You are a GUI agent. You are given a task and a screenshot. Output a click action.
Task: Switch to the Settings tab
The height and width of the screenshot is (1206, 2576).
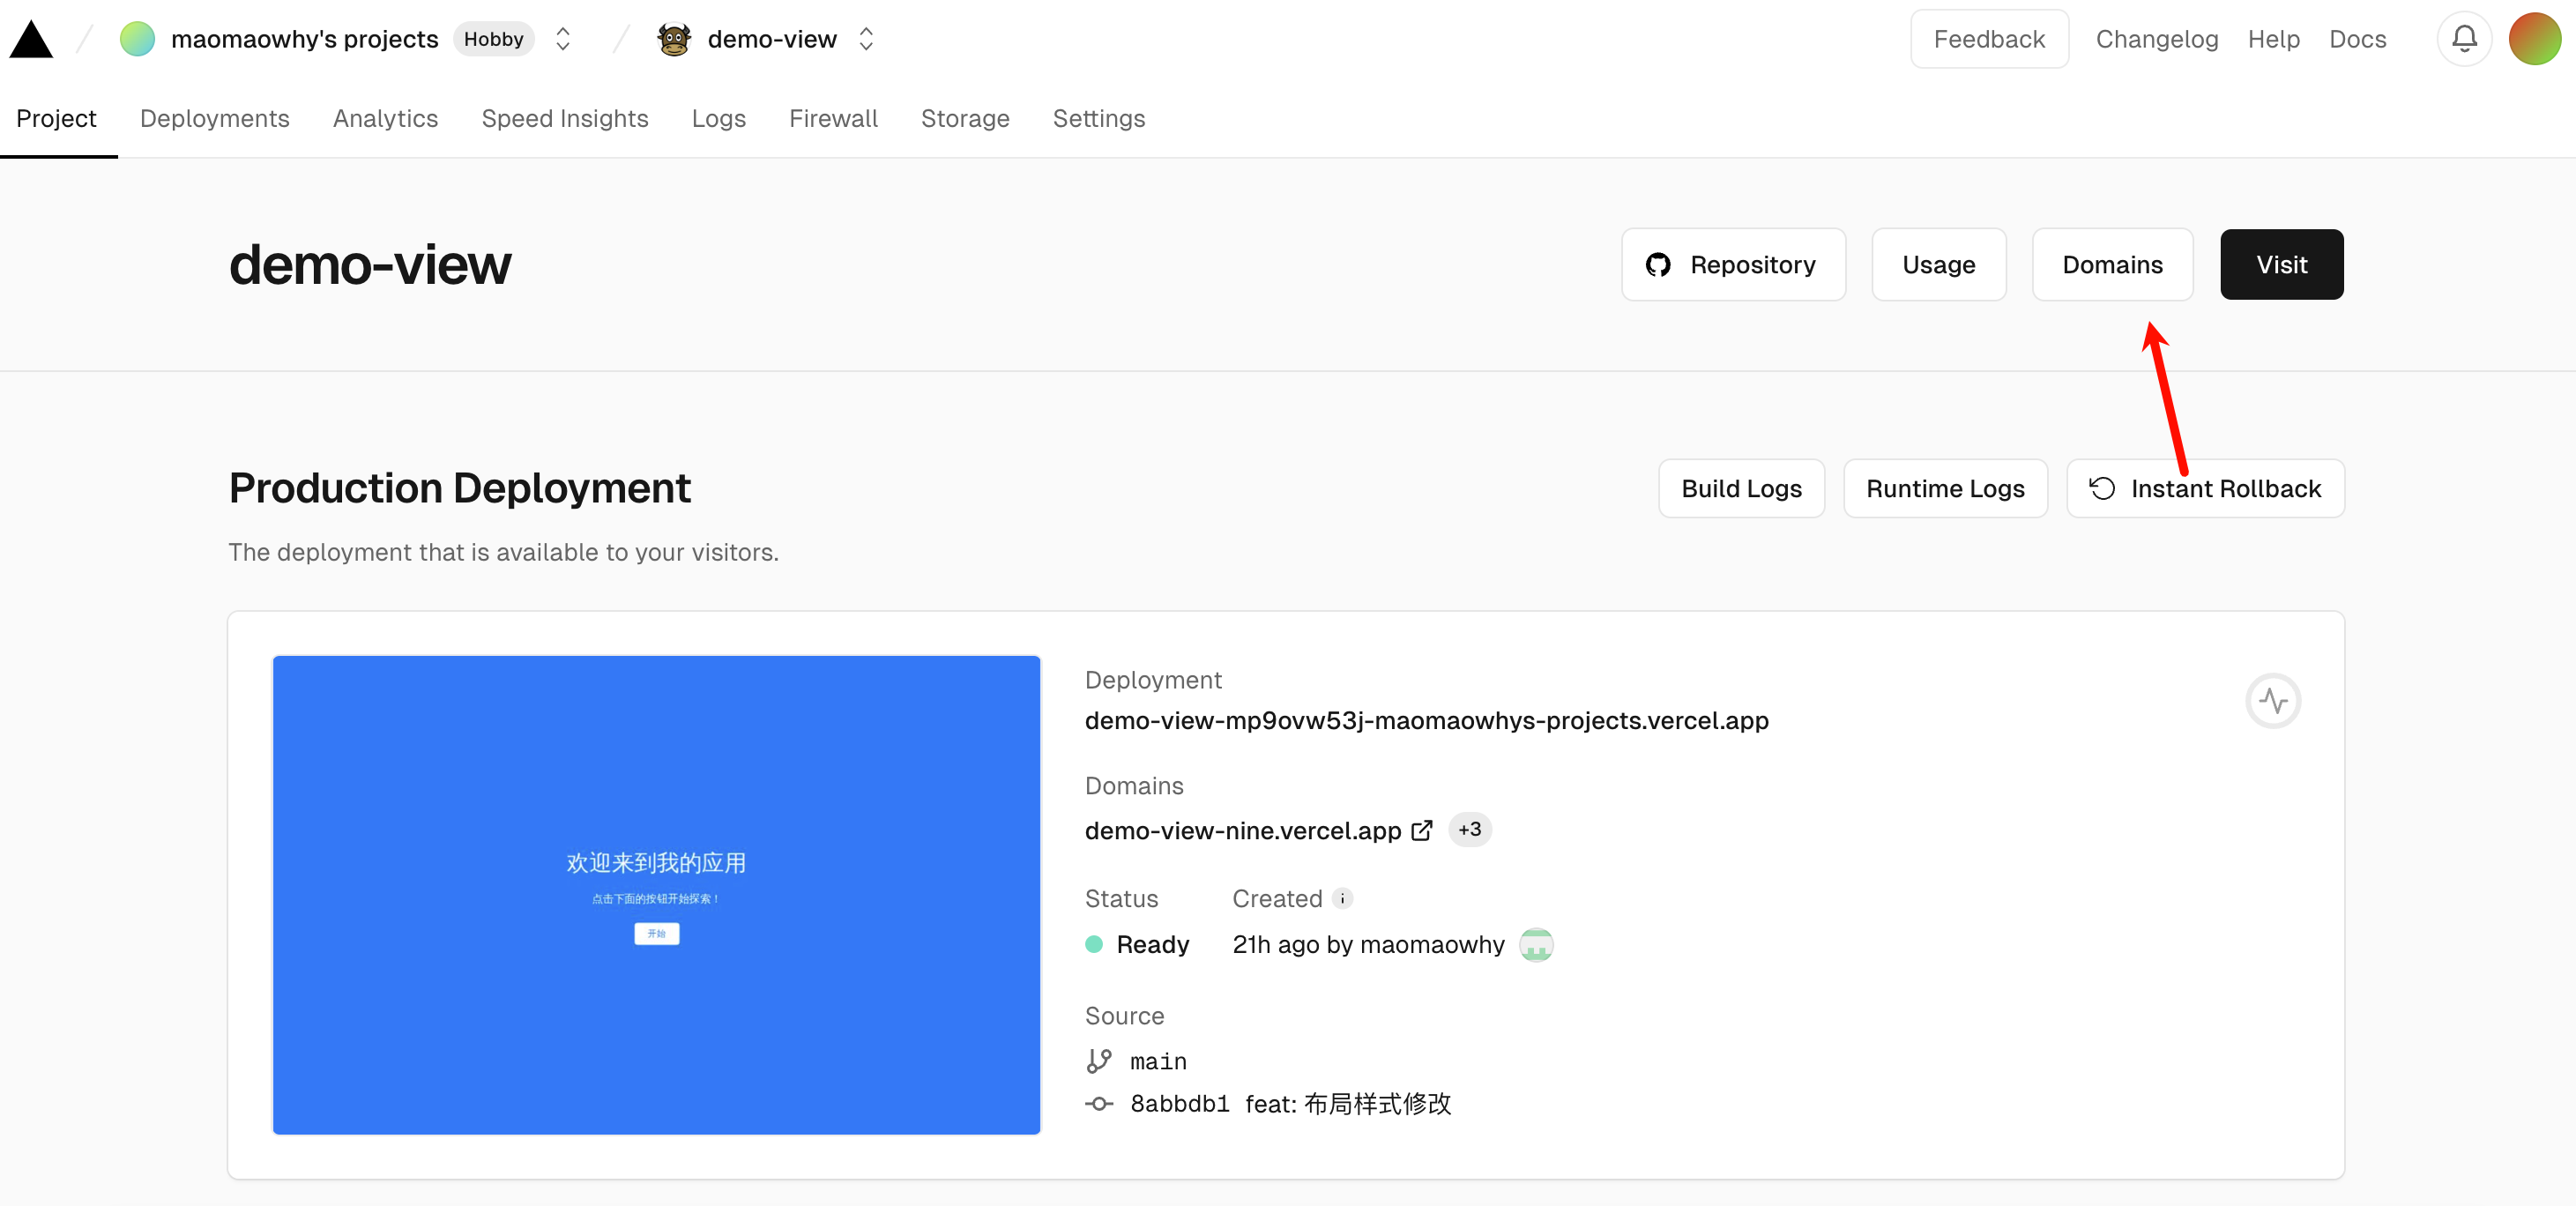(1098, 118)
